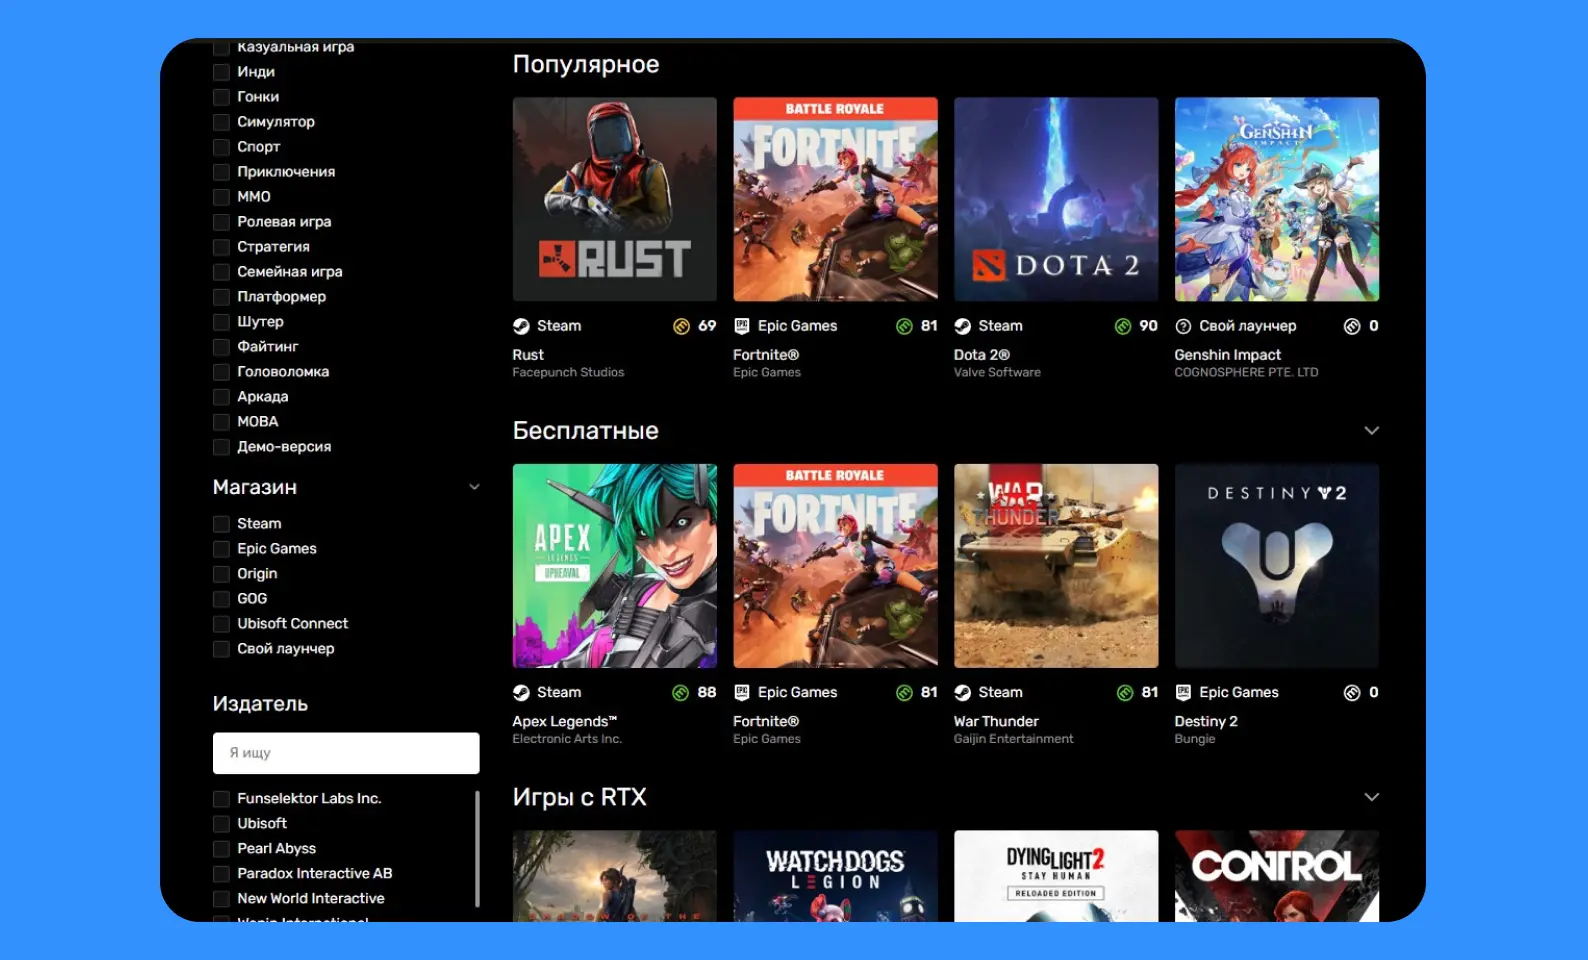Viewport: 1588px width, 960px height.
Task: Click the green rating icon beside 88
Action: point(681,693)
